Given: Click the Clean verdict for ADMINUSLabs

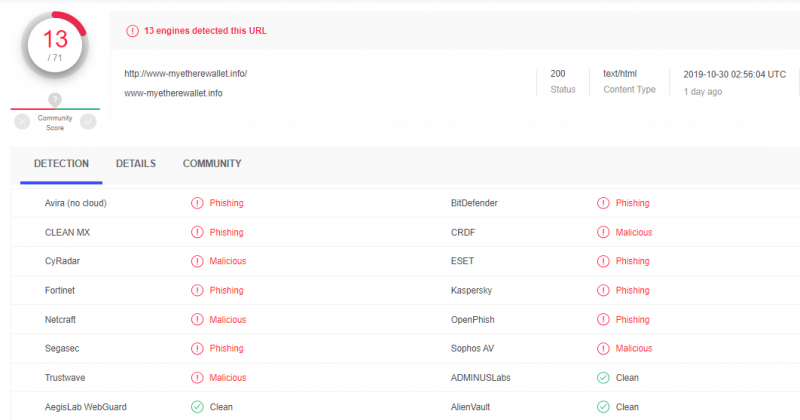Looking at the screenshot, I should coord(627,378).
